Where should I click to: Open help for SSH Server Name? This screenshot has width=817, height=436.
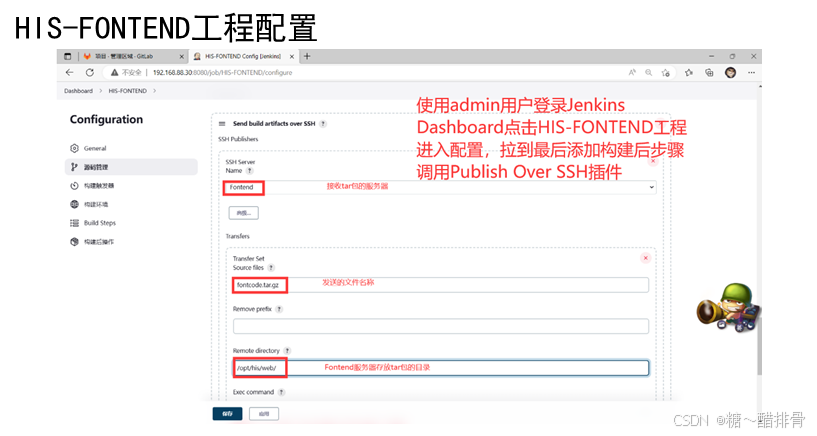point(250,171)
